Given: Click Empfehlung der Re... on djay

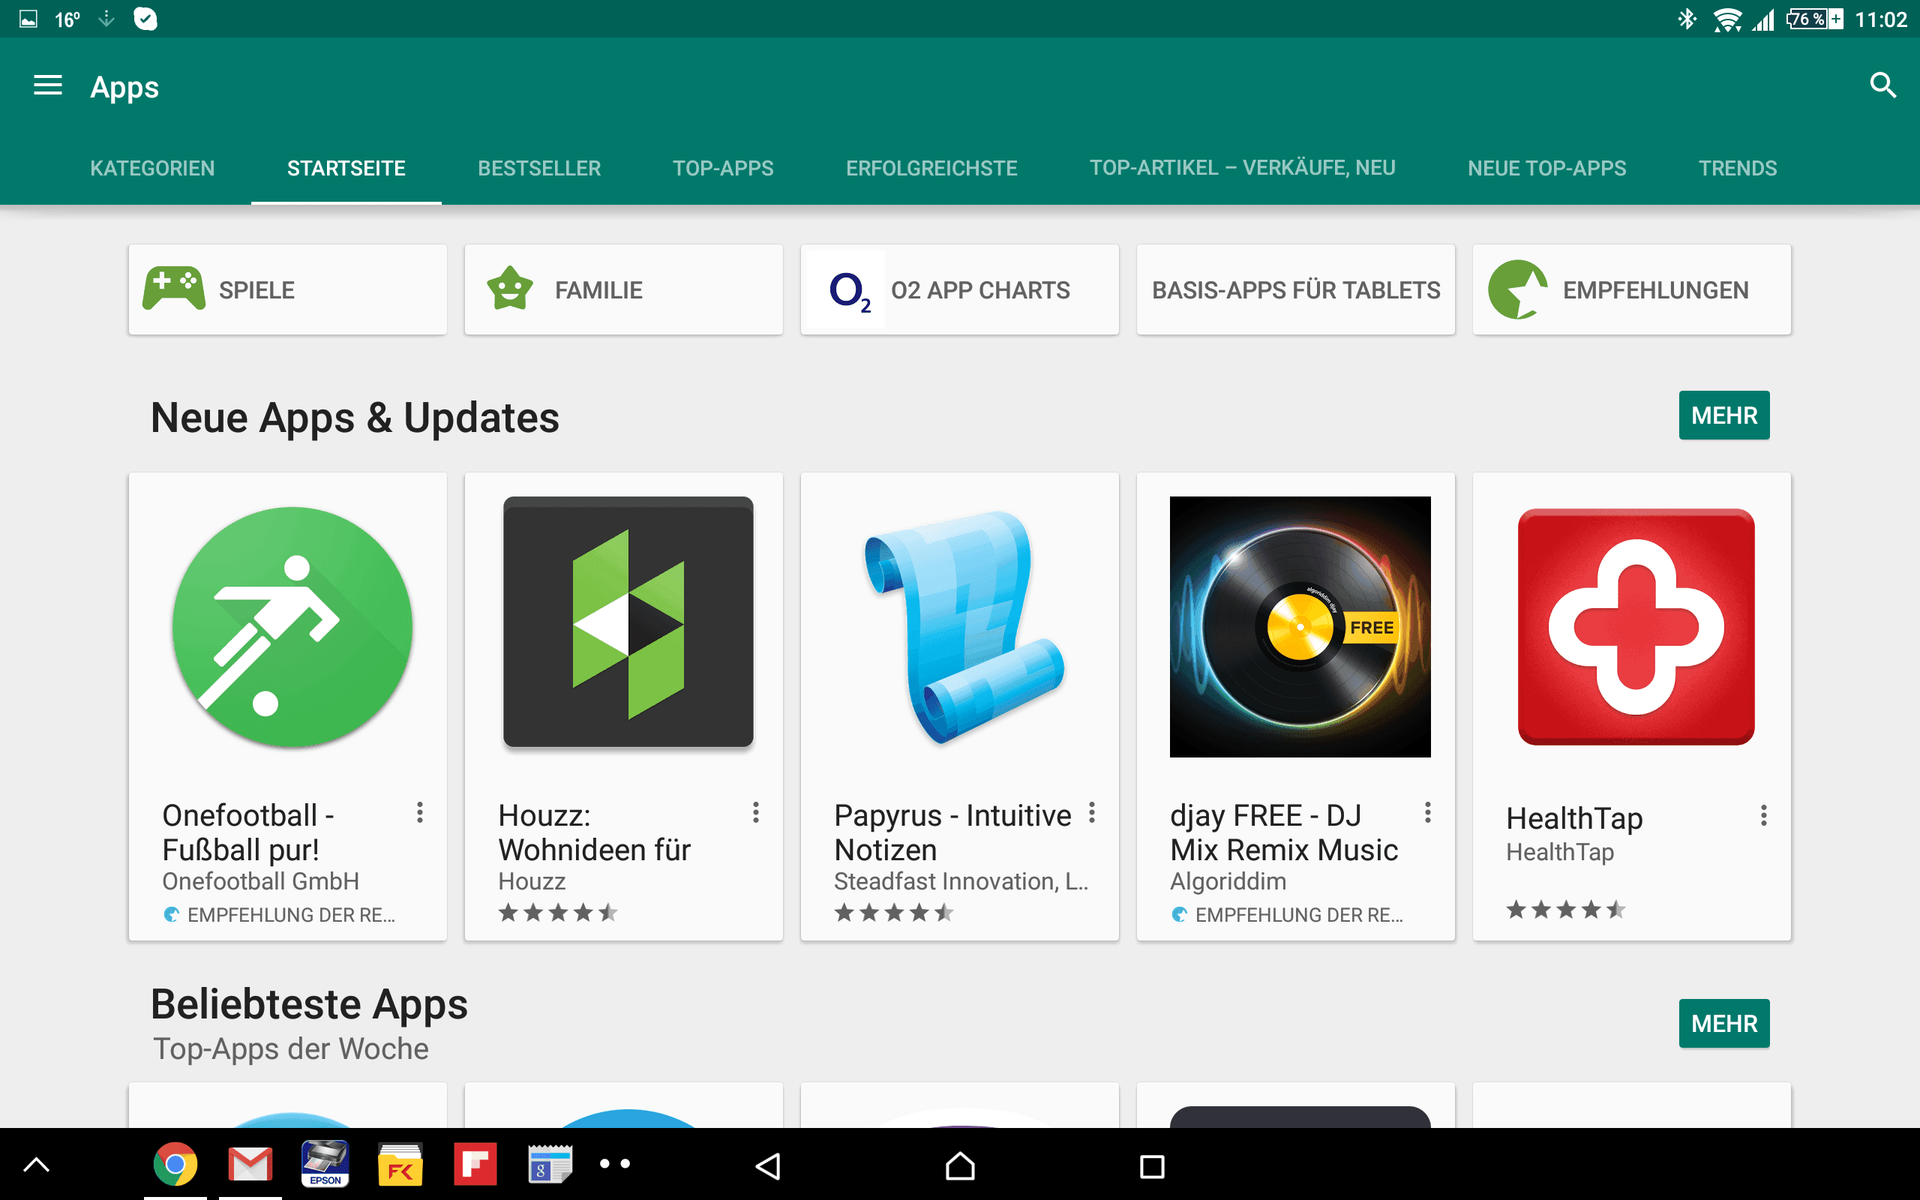Looking at the screenshot, I should [1287, 914].
